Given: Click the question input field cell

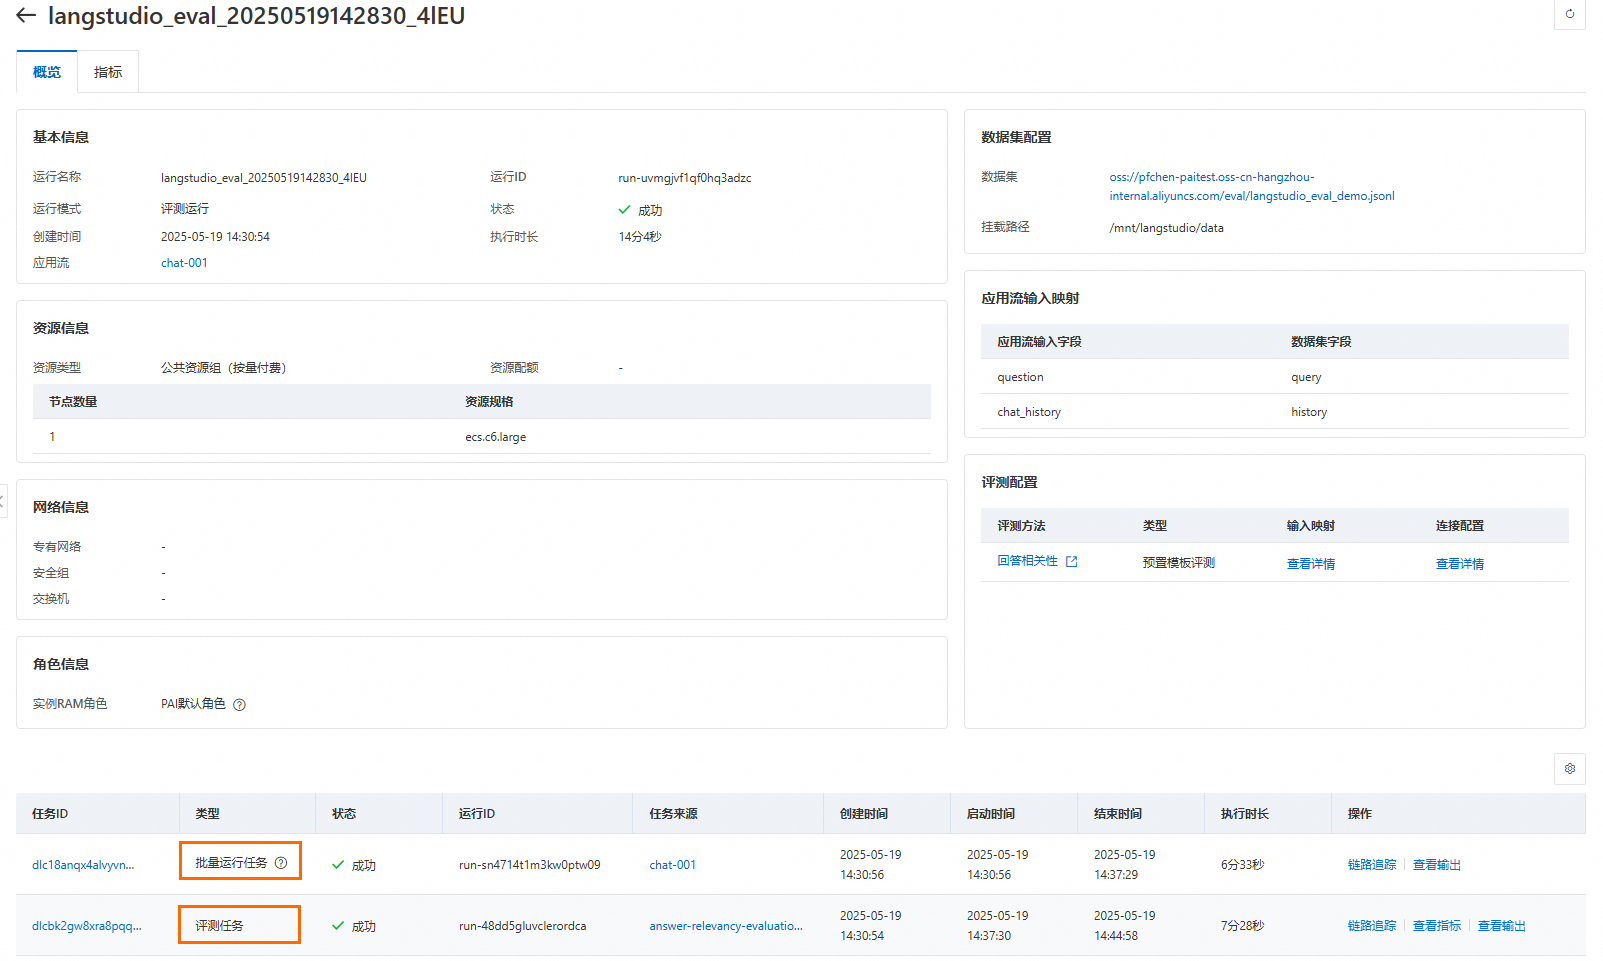Looking at the screenshot, I should [x=1020, y=377].
